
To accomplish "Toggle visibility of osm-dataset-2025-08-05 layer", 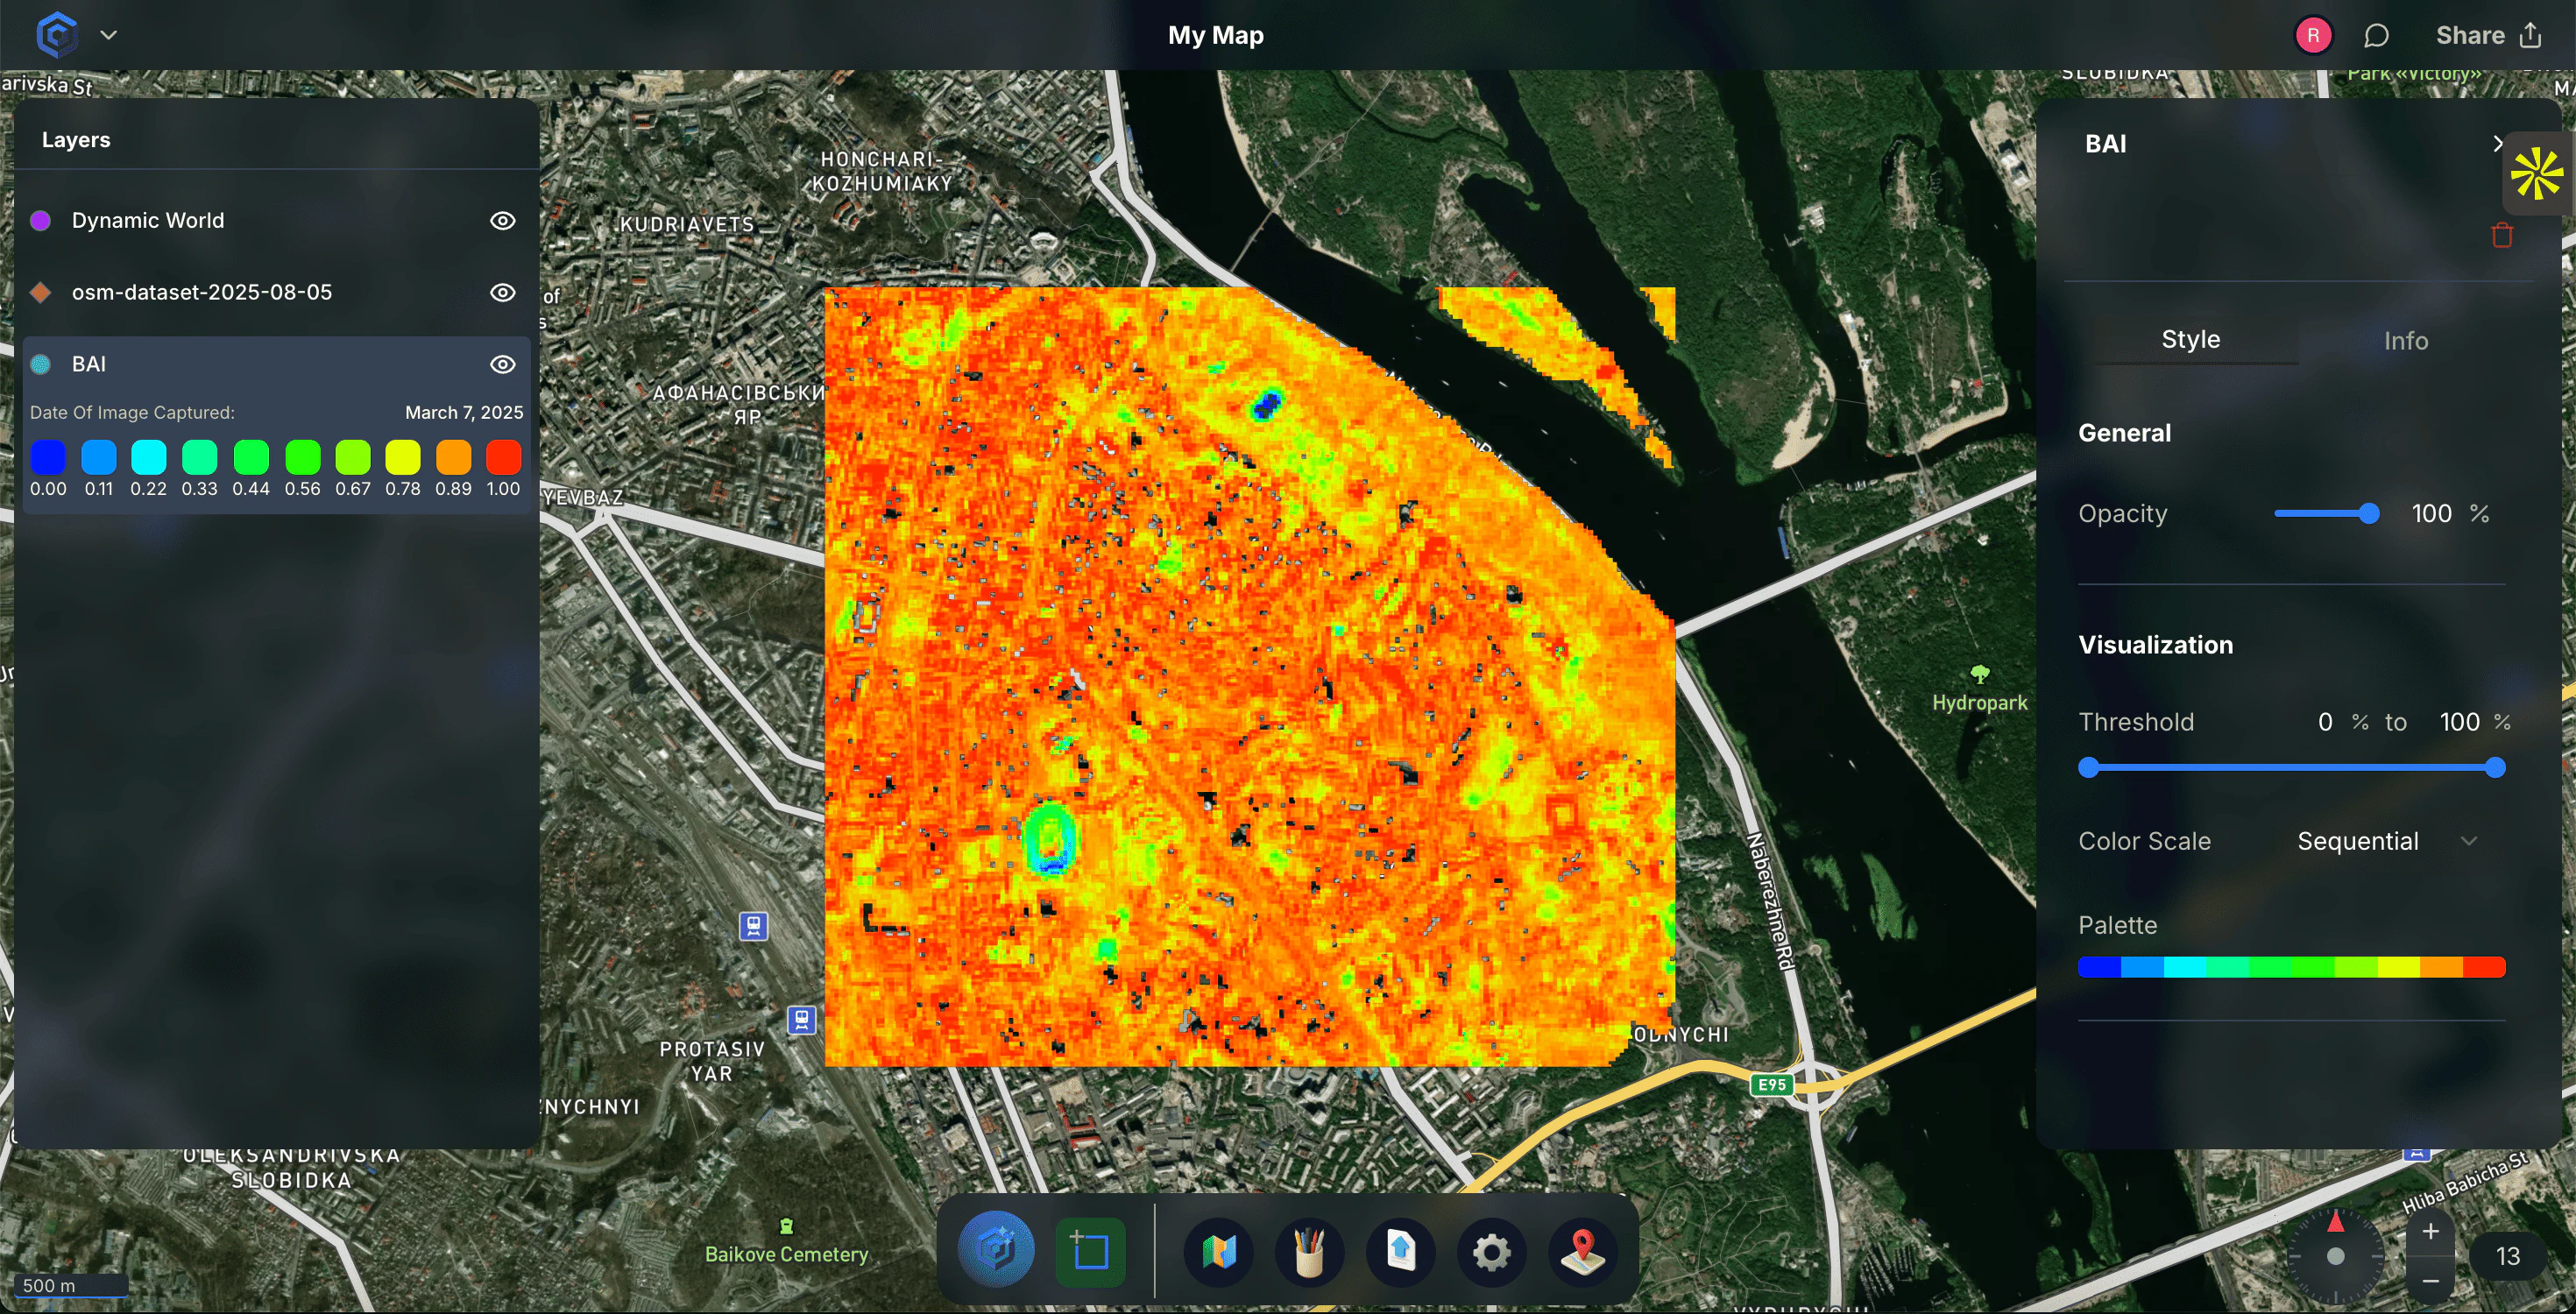I will (x=503, y=292).
